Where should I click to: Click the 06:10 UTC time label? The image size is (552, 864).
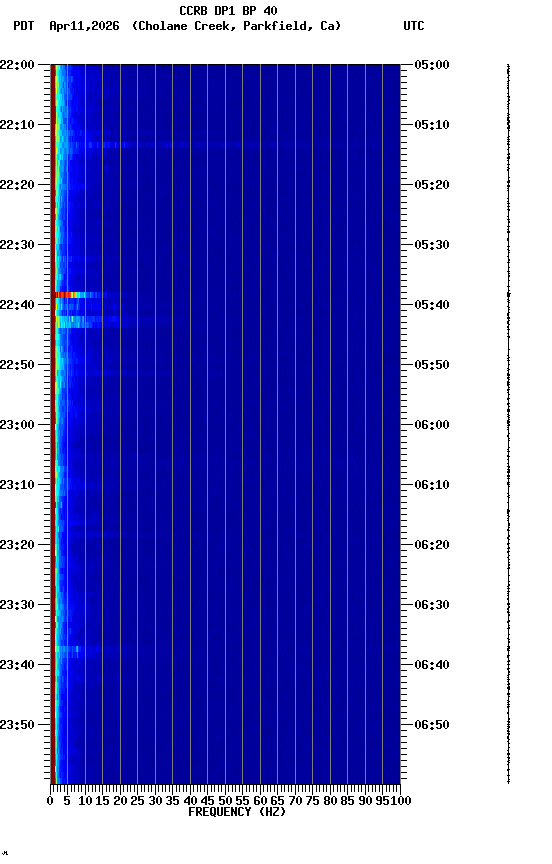click(432, 485)
